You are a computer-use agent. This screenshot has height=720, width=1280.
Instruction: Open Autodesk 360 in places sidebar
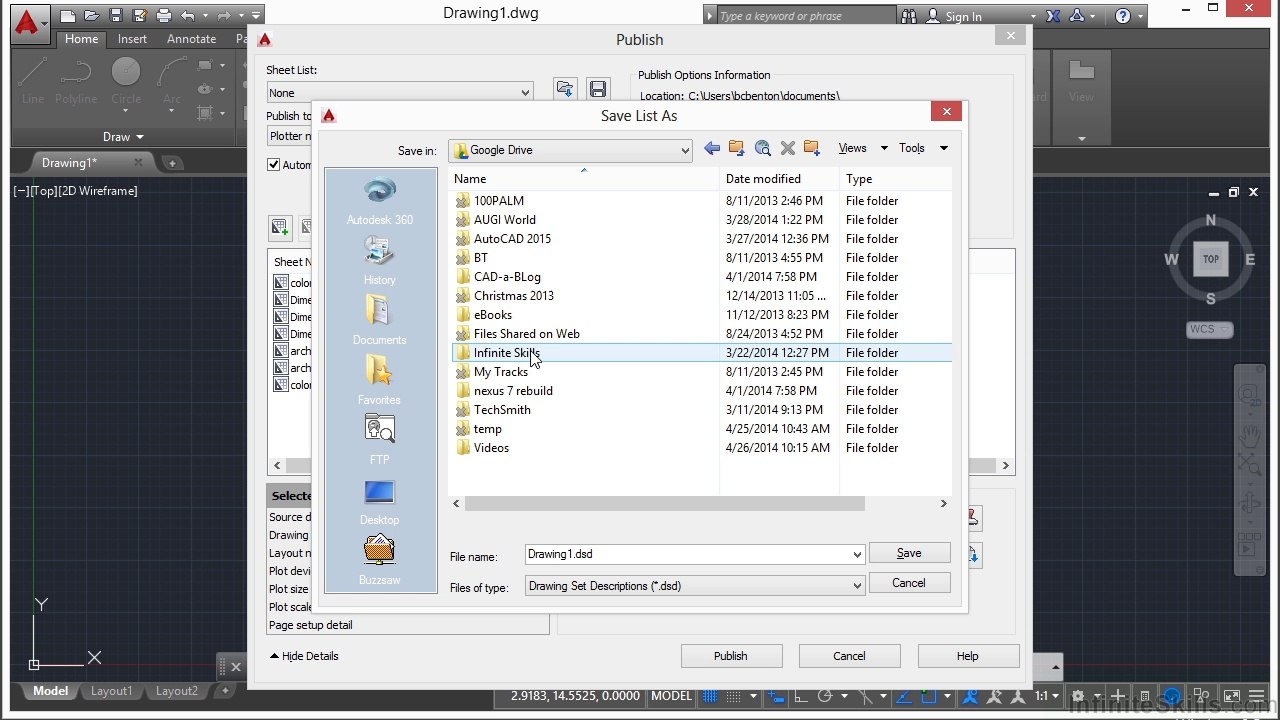(380, 200)
